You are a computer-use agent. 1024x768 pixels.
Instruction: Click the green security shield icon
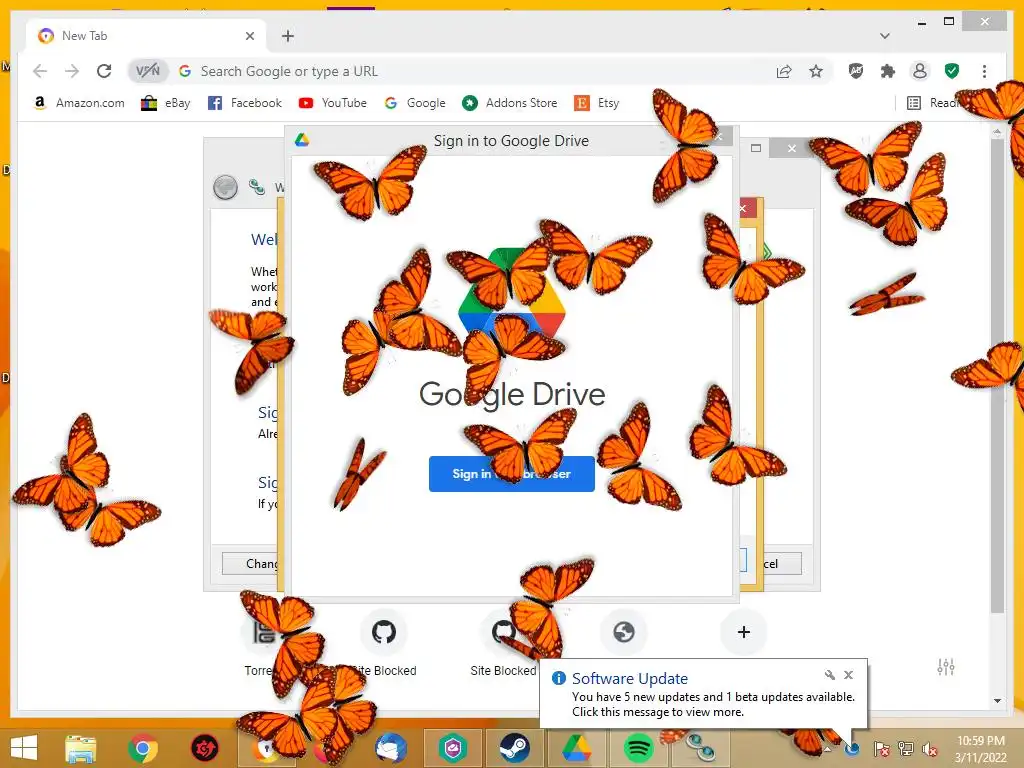pos(952,71)
